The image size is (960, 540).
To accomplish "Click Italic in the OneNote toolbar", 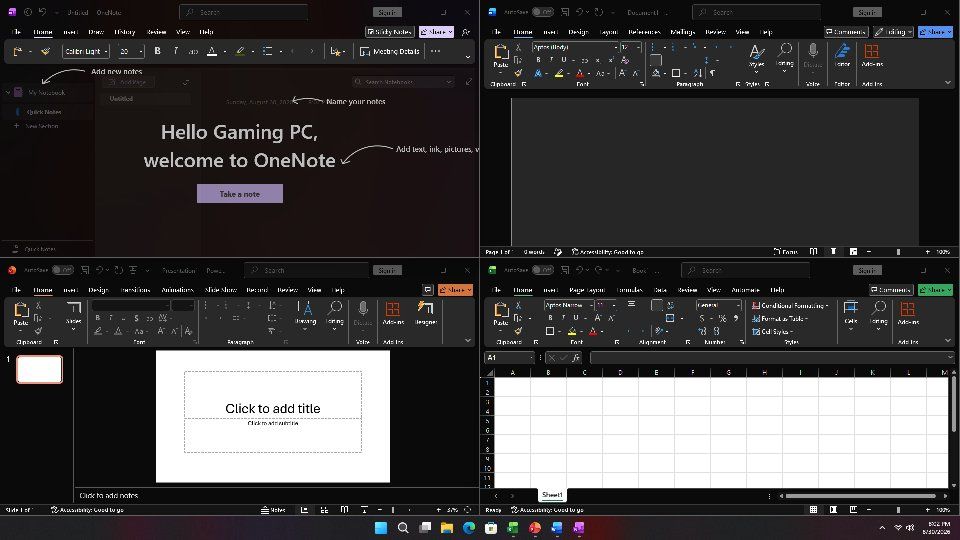I will coord(176,51).
